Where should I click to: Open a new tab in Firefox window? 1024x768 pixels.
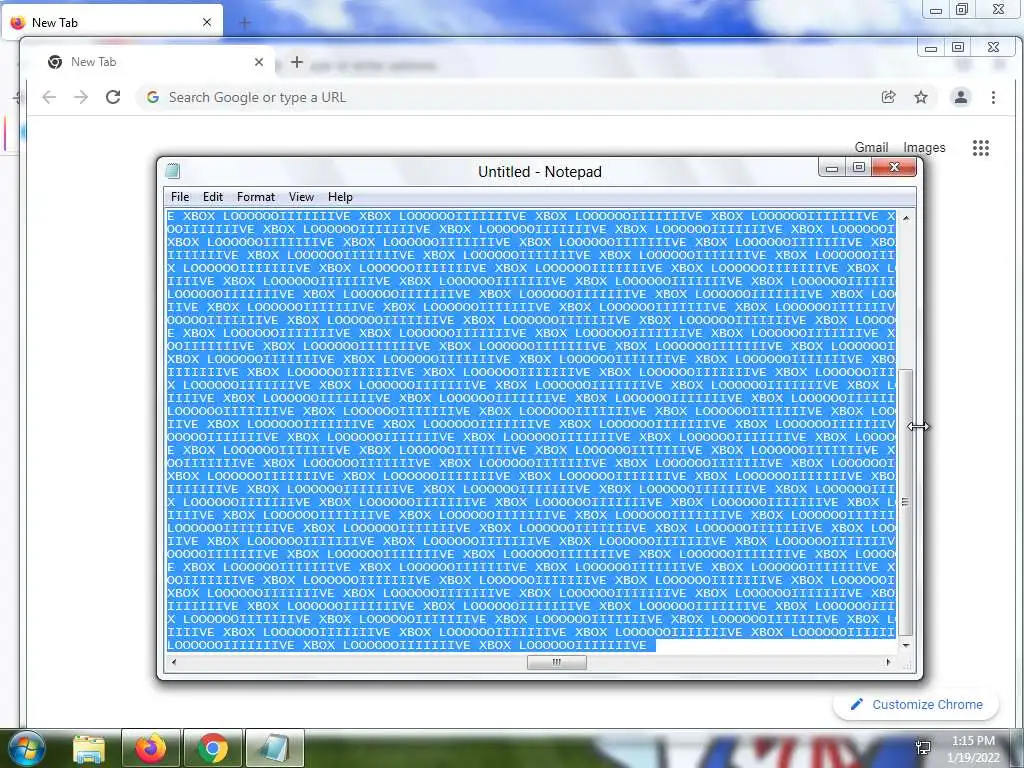click(245, 24)
